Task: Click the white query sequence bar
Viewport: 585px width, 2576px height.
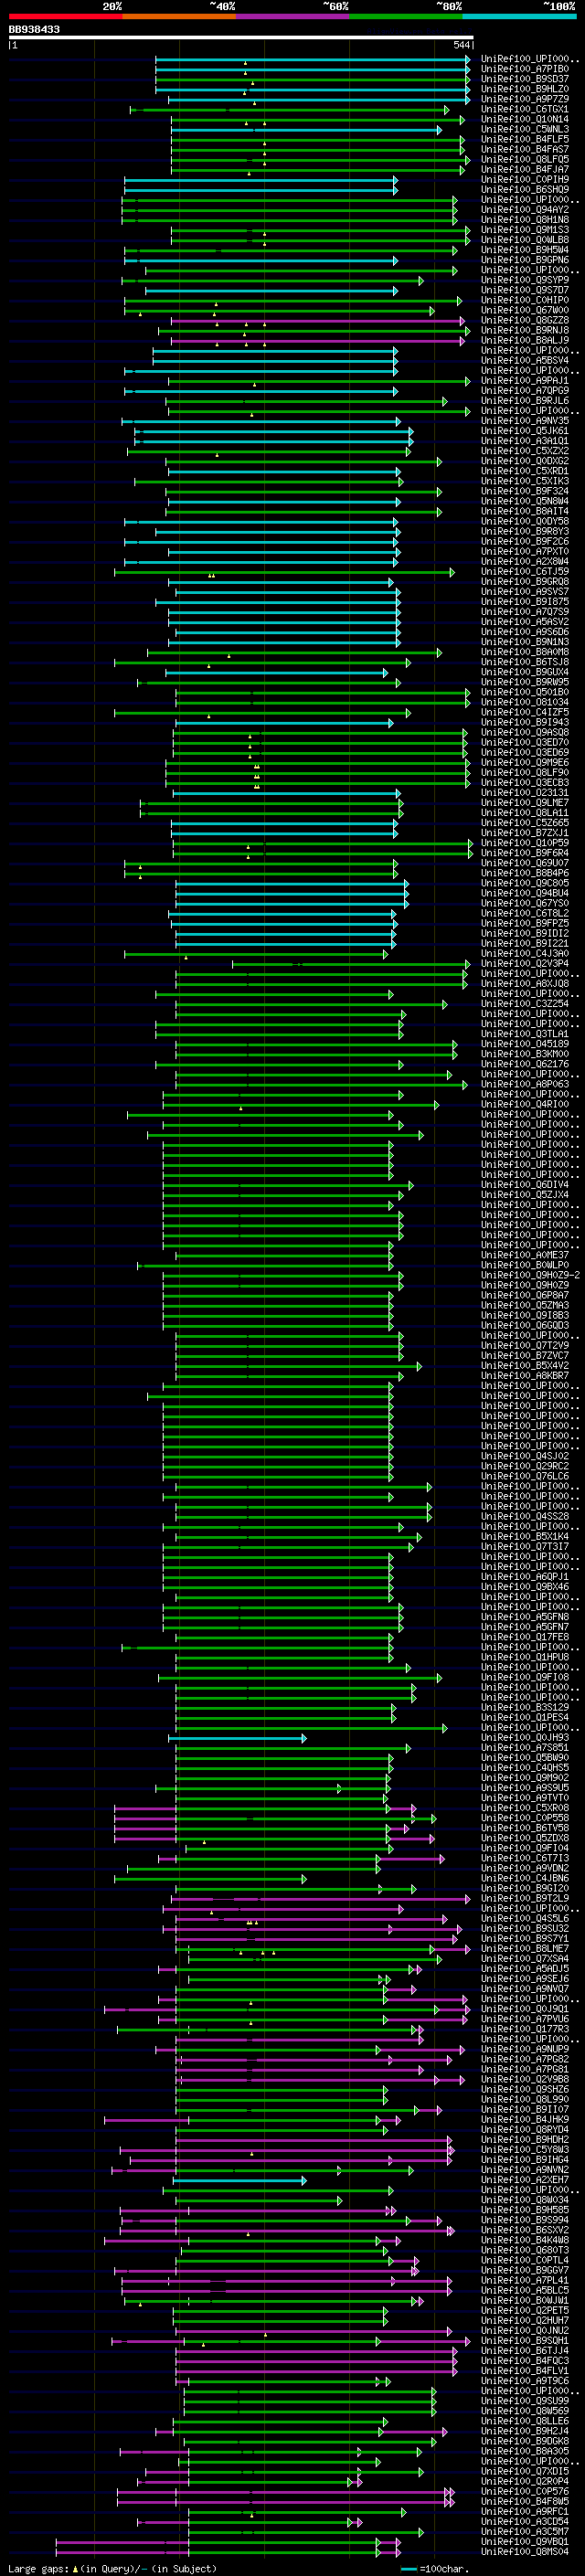Action: 241,38
